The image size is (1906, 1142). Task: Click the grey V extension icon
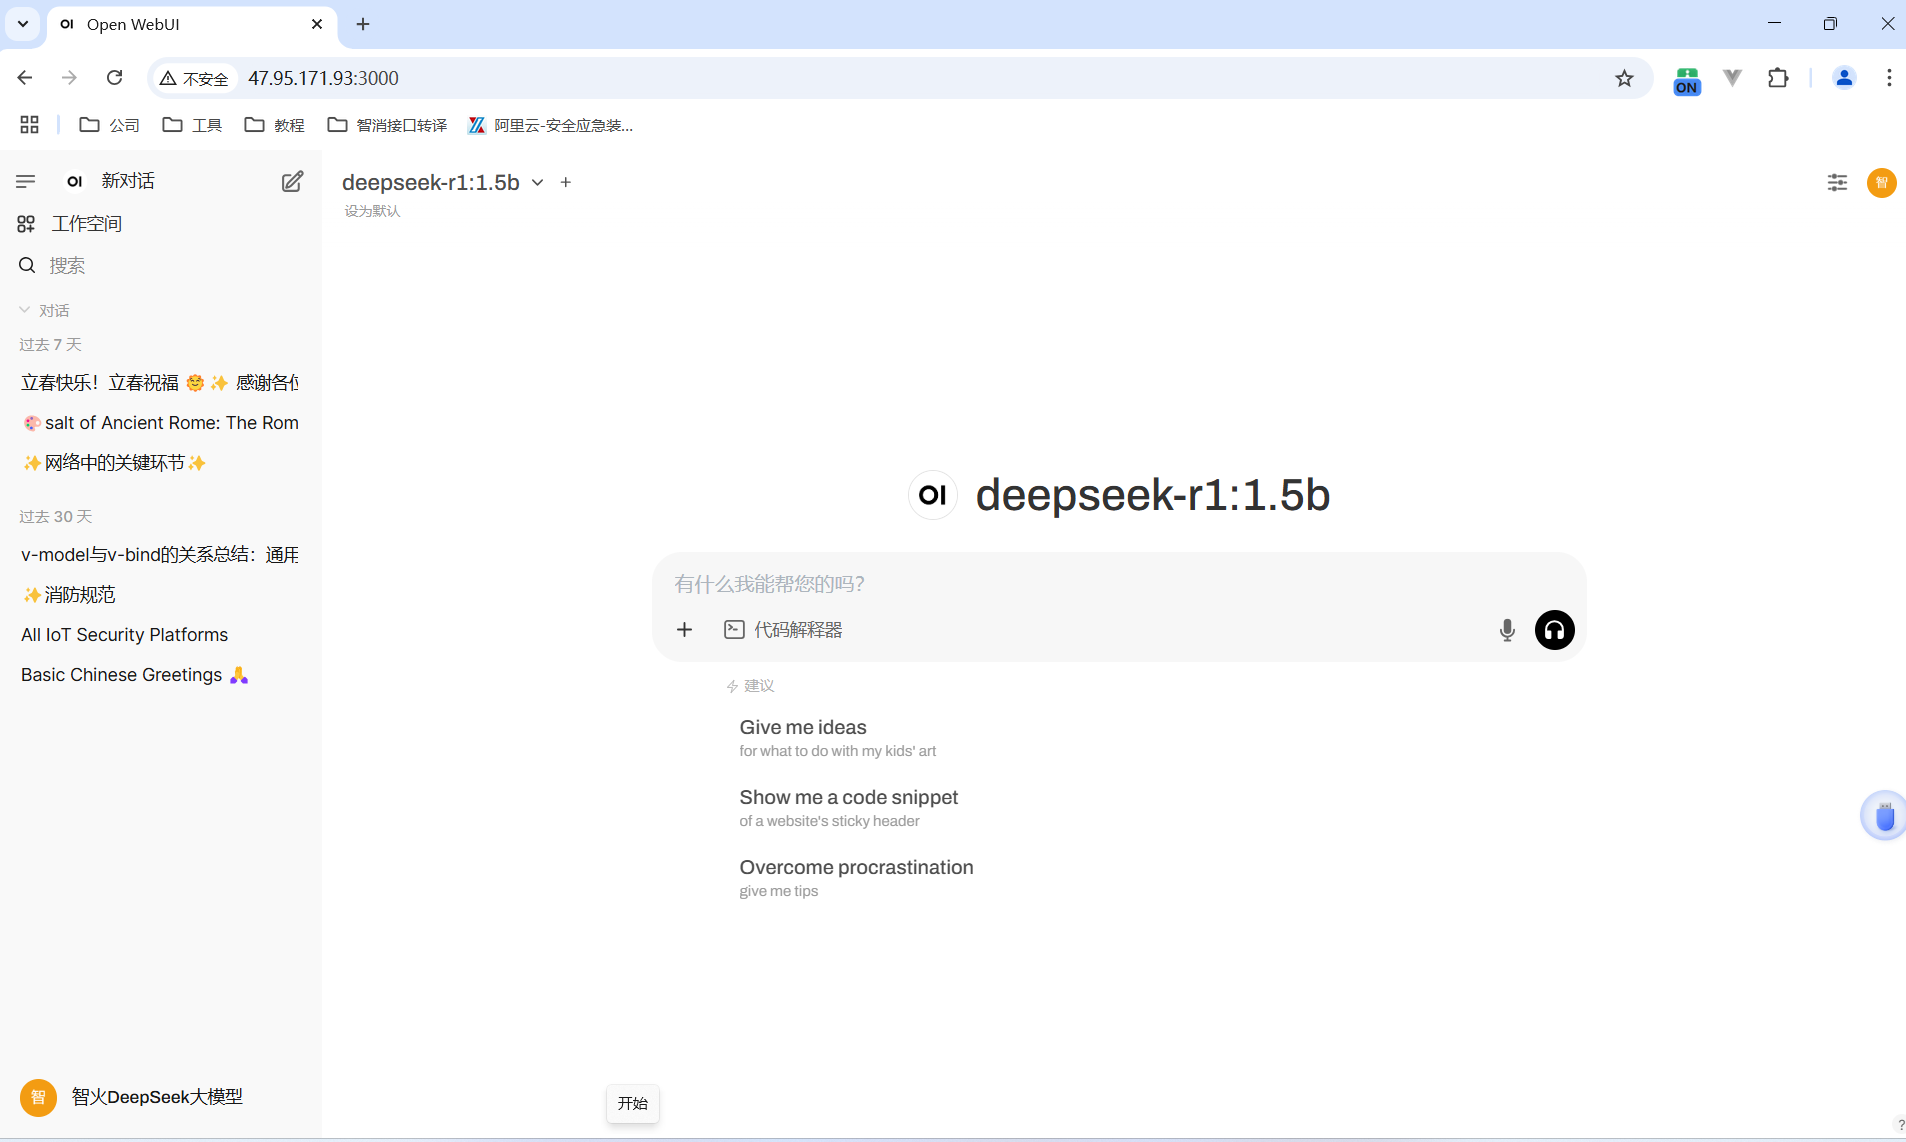[x=1733, y=78]
